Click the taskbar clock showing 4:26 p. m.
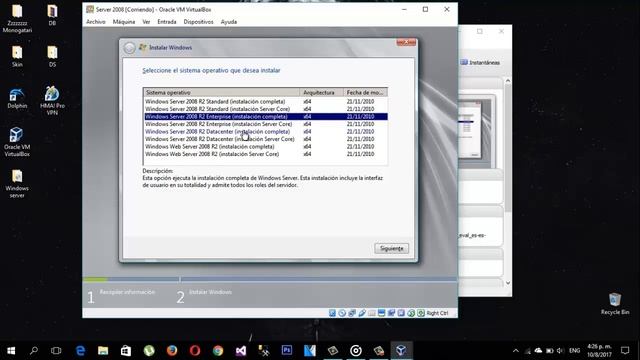The height and width of the screenshot is (360, 640). click(x=599, y=351)
